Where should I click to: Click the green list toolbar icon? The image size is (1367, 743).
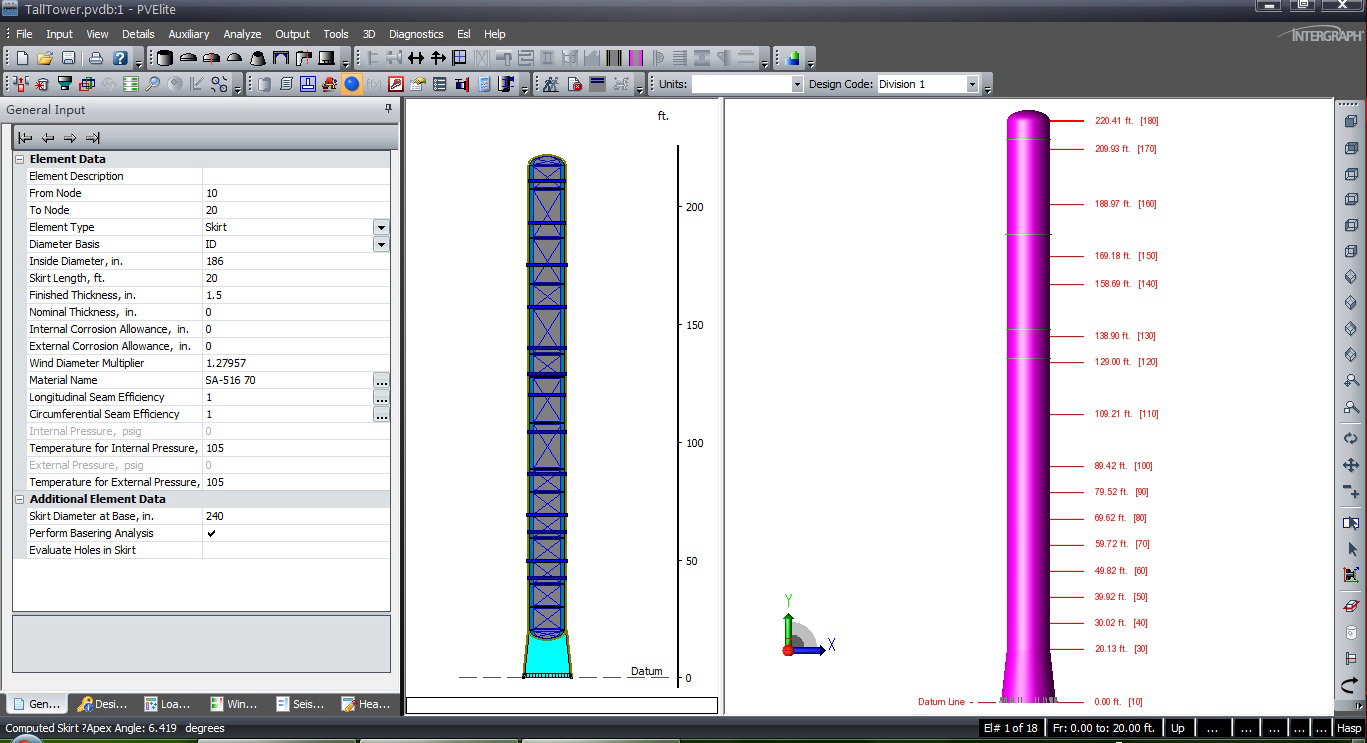[x=130, y=84]
